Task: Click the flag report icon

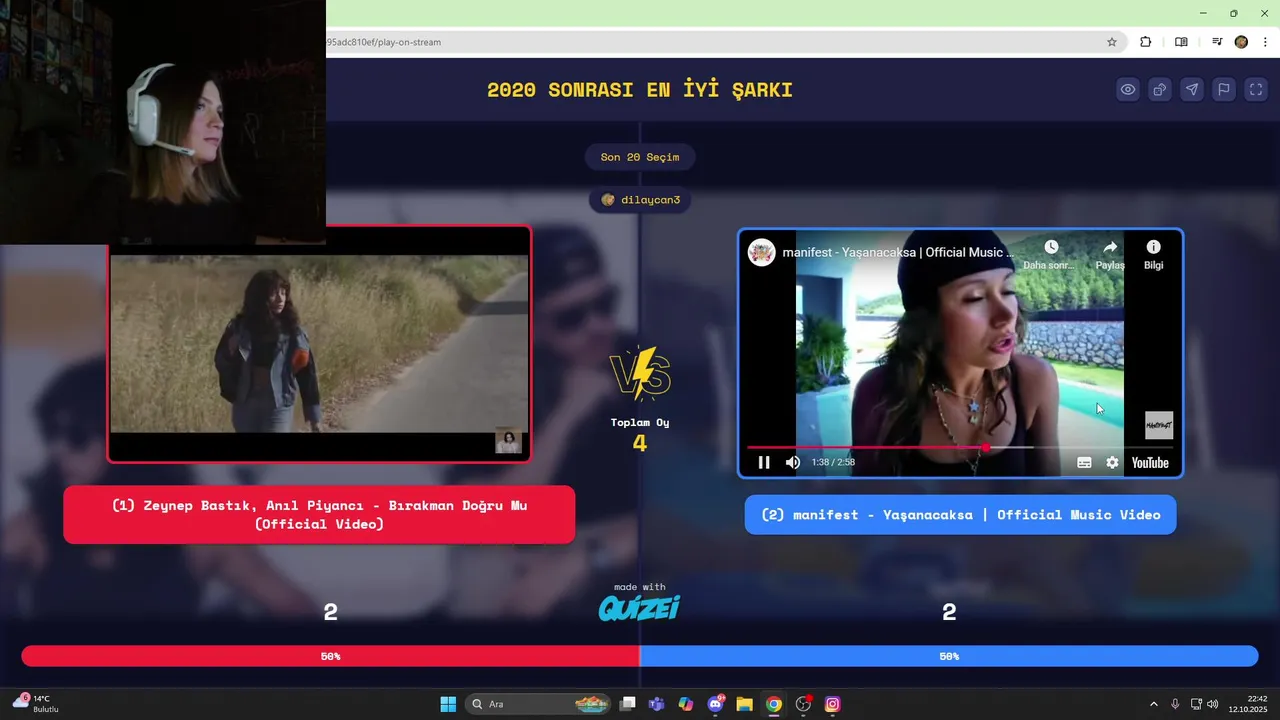Action: 1224,90
